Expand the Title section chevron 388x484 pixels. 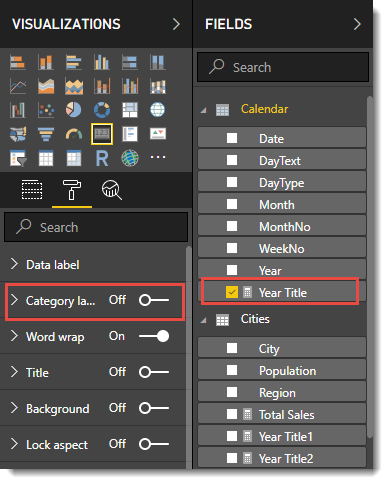pyautogui.click(x=14, y=372)
